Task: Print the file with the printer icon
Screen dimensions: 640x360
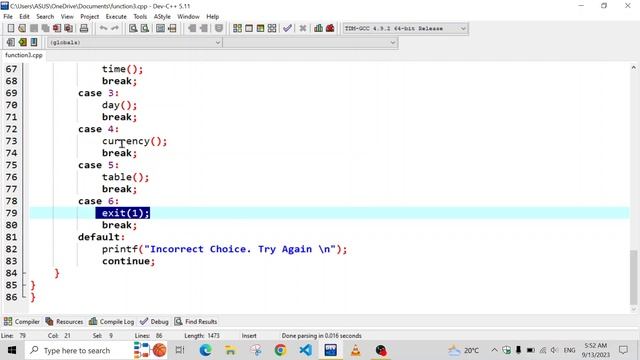Action: (x=84, y=28)
